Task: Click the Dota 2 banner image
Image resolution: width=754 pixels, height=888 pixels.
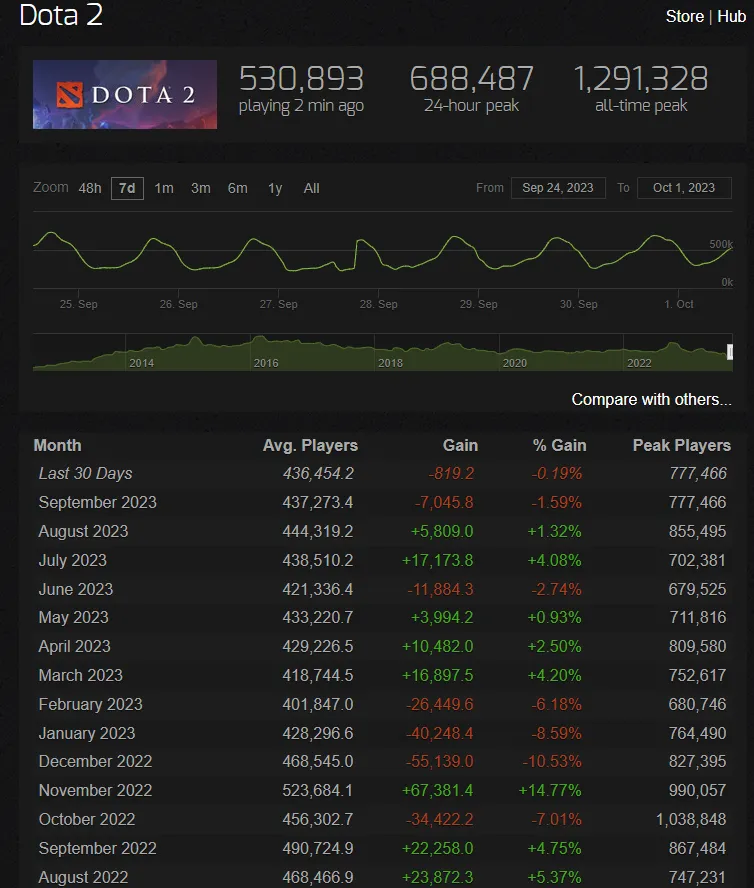Action: coord(125,95)
